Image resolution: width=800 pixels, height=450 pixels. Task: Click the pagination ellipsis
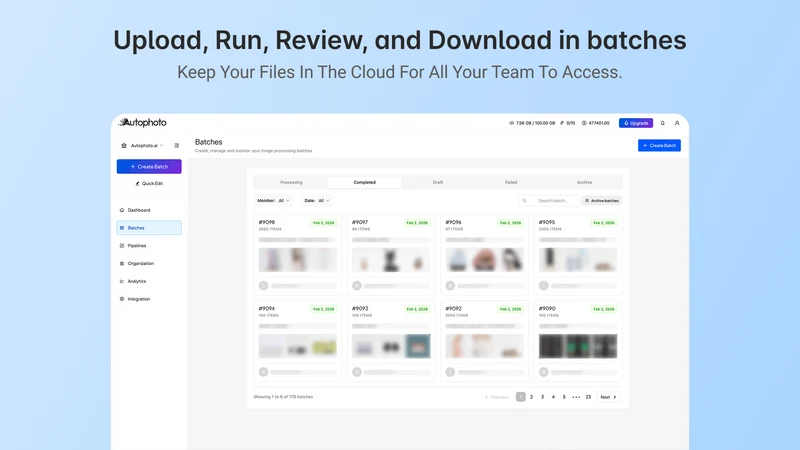(x=576, y=397)
